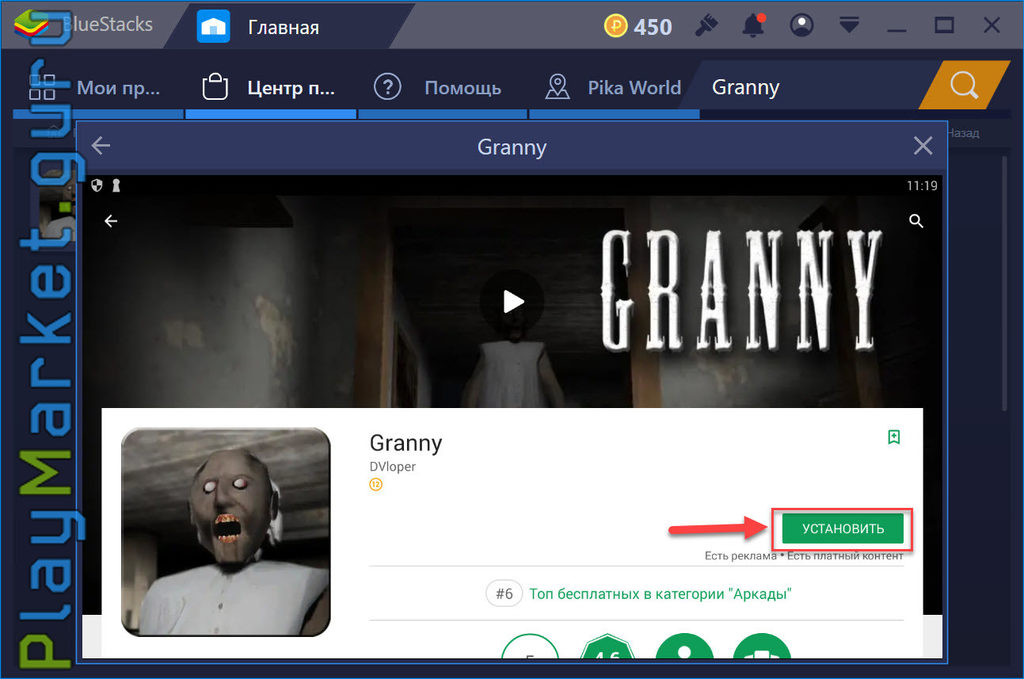1024x679 pixels.
Task: Click the BlueStacks coin balance 450
Action: coord(637,27)
